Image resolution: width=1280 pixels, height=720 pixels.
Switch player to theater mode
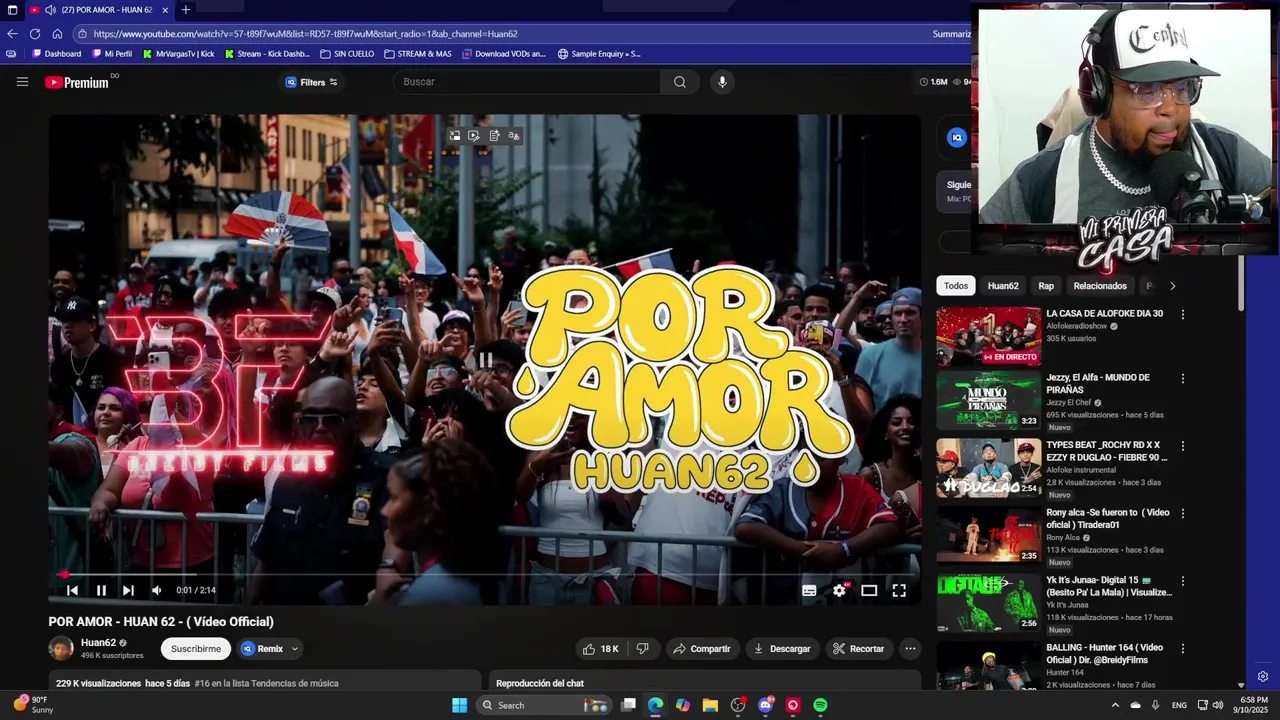(x=869, y=590)
